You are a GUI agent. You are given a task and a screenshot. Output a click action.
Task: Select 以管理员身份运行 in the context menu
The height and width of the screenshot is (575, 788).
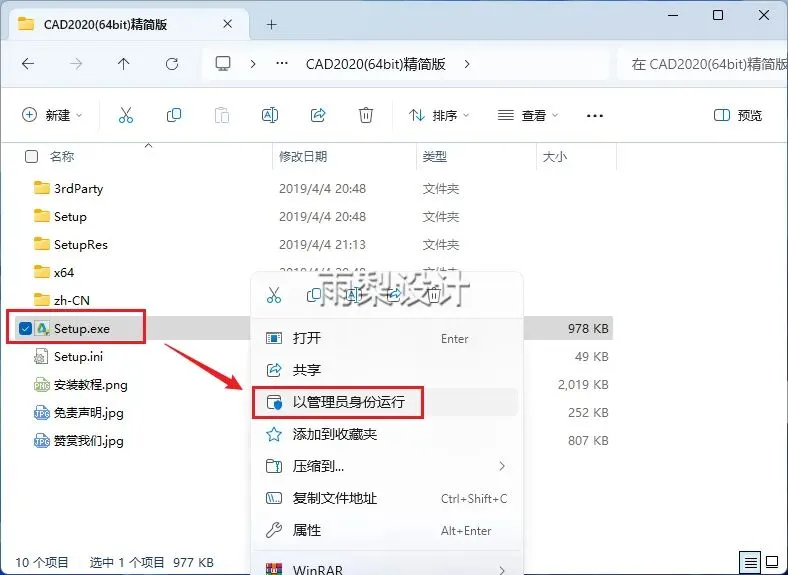coord(386,402)
